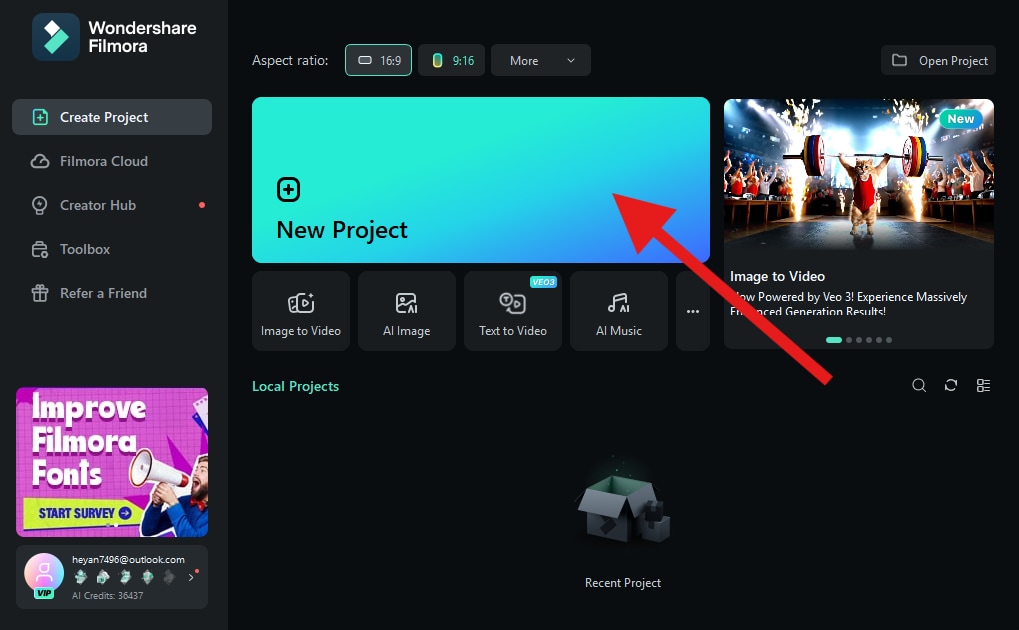Open Text to Video with VEO3
The image size is (1019, 630).
click(513, 311)
